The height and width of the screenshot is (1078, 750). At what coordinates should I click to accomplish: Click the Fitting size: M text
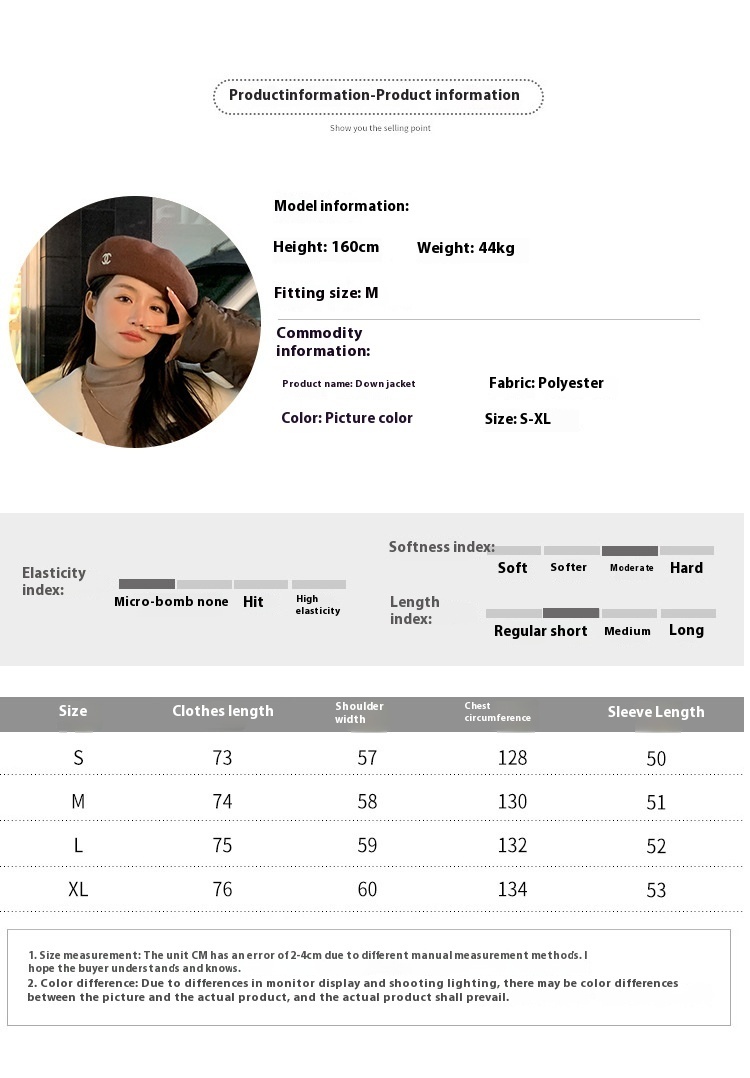[x=326, y=293]
